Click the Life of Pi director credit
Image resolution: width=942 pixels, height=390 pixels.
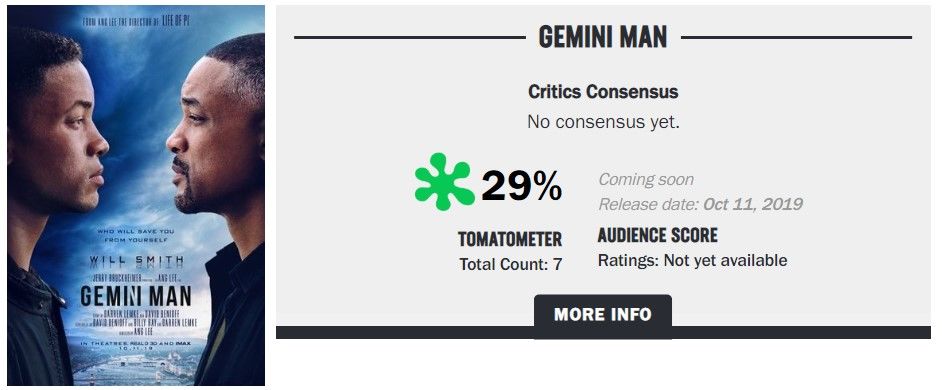coord(137,23)
